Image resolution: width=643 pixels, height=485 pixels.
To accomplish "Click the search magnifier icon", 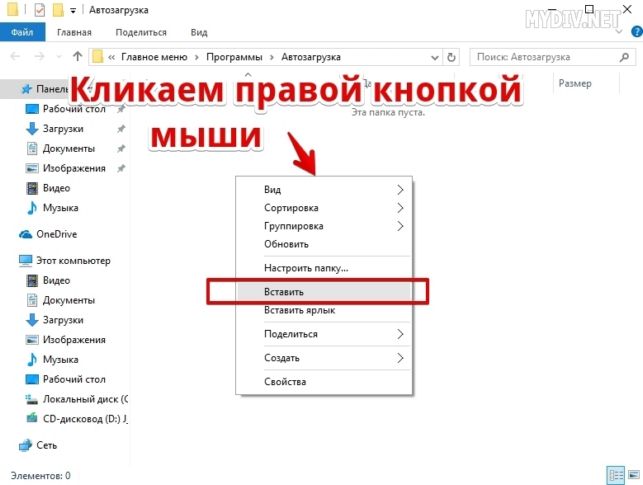I will (624, 57).
